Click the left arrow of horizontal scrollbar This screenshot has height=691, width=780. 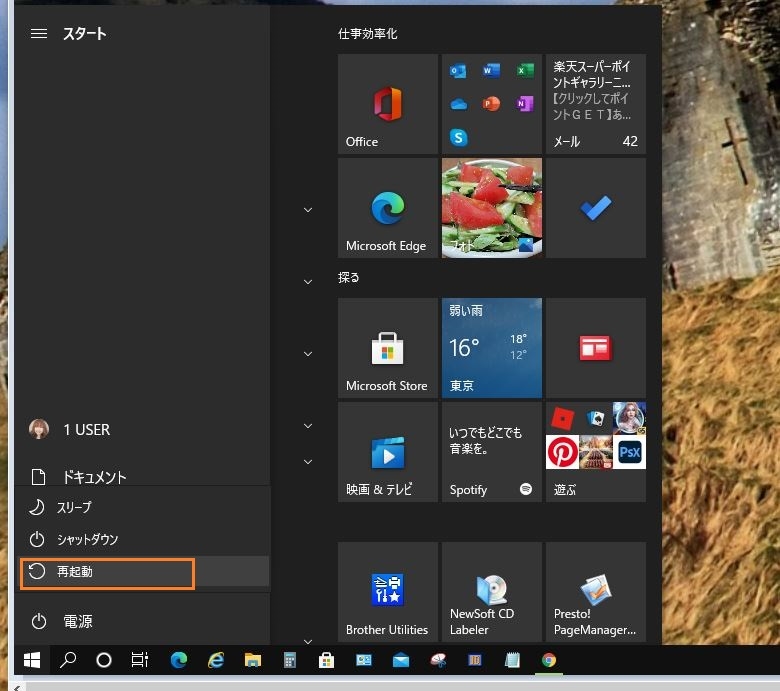tap(17, 687)
